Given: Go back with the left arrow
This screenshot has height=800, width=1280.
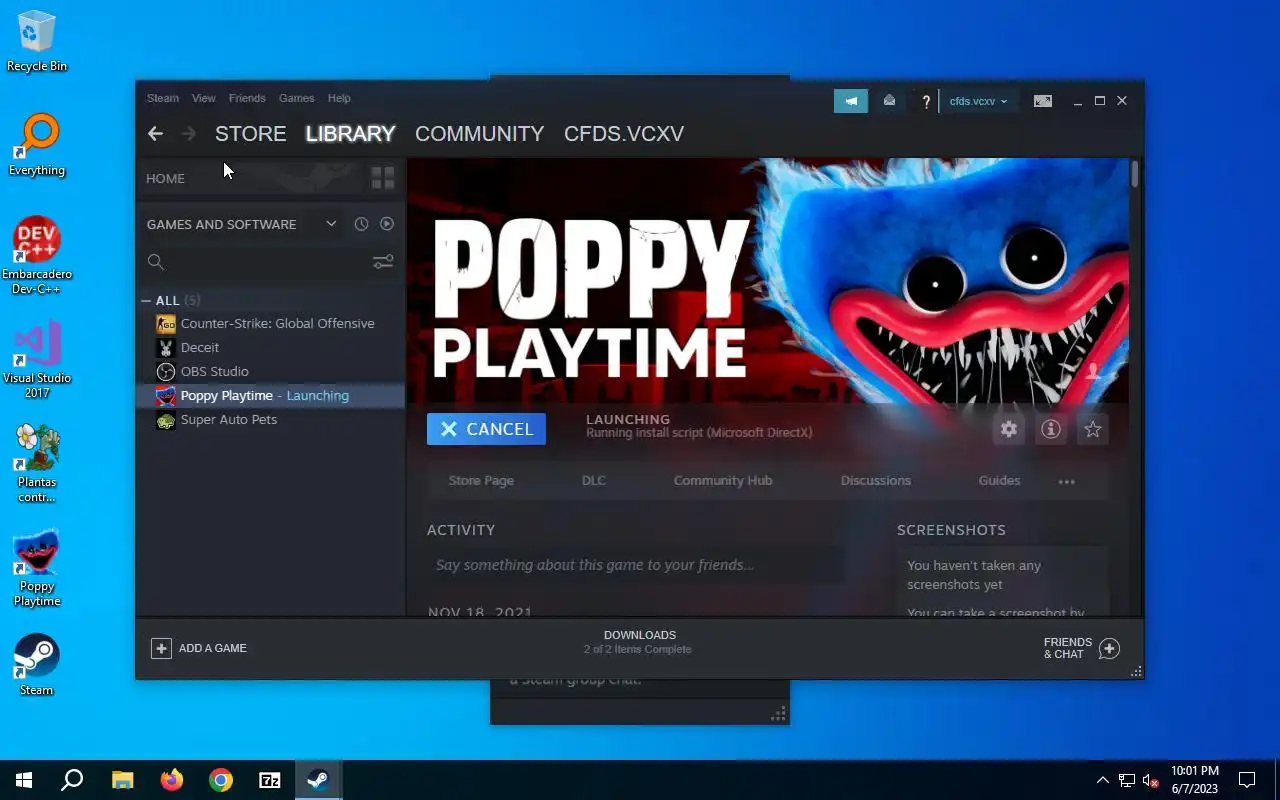Looking at the screenshot, I should coord(155,133).
